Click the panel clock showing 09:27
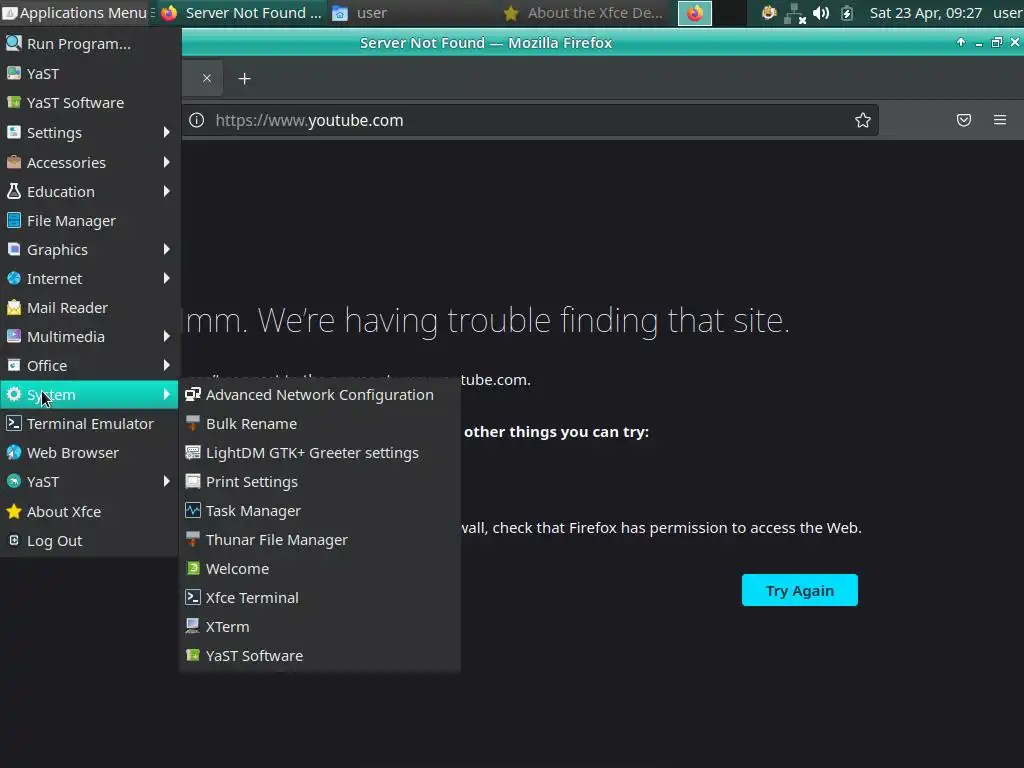The width and height of the screenshot is (1024, 768). tap(926, 13)
